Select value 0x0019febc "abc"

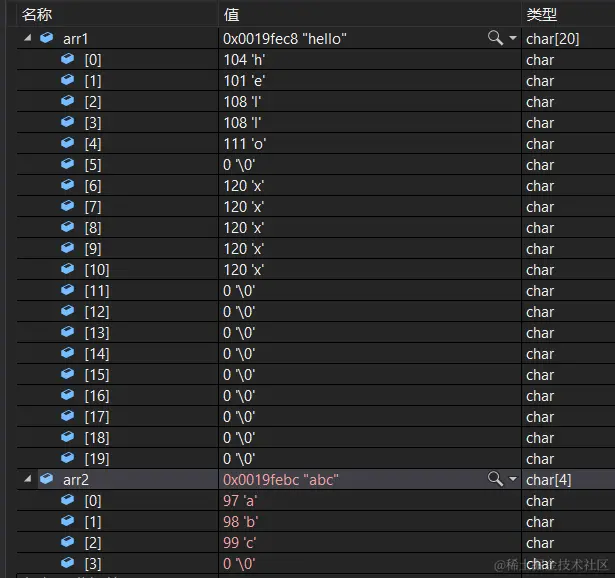coord(281,480)
